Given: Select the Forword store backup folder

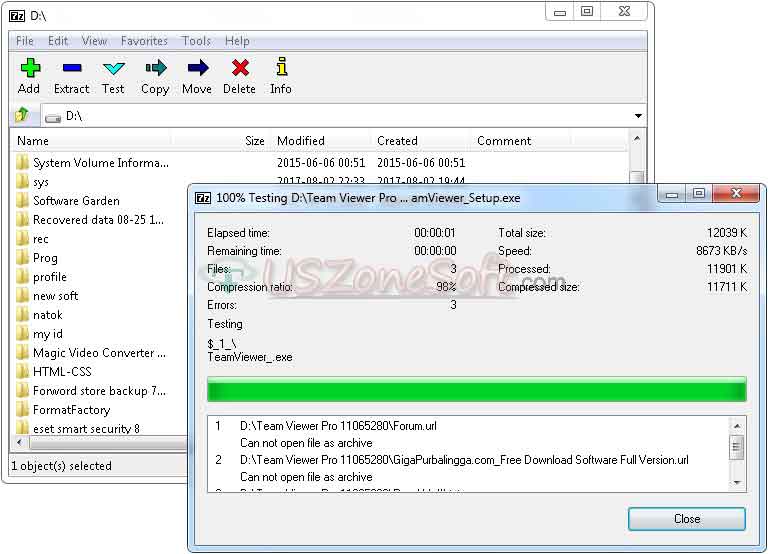Looking at the screenshot, I should click(101, 391).
